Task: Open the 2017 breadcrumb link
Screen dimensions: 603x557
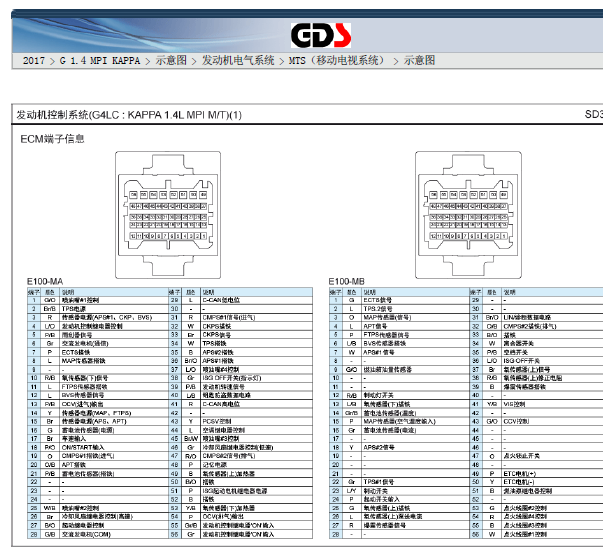Action: (x=33, y=61)
